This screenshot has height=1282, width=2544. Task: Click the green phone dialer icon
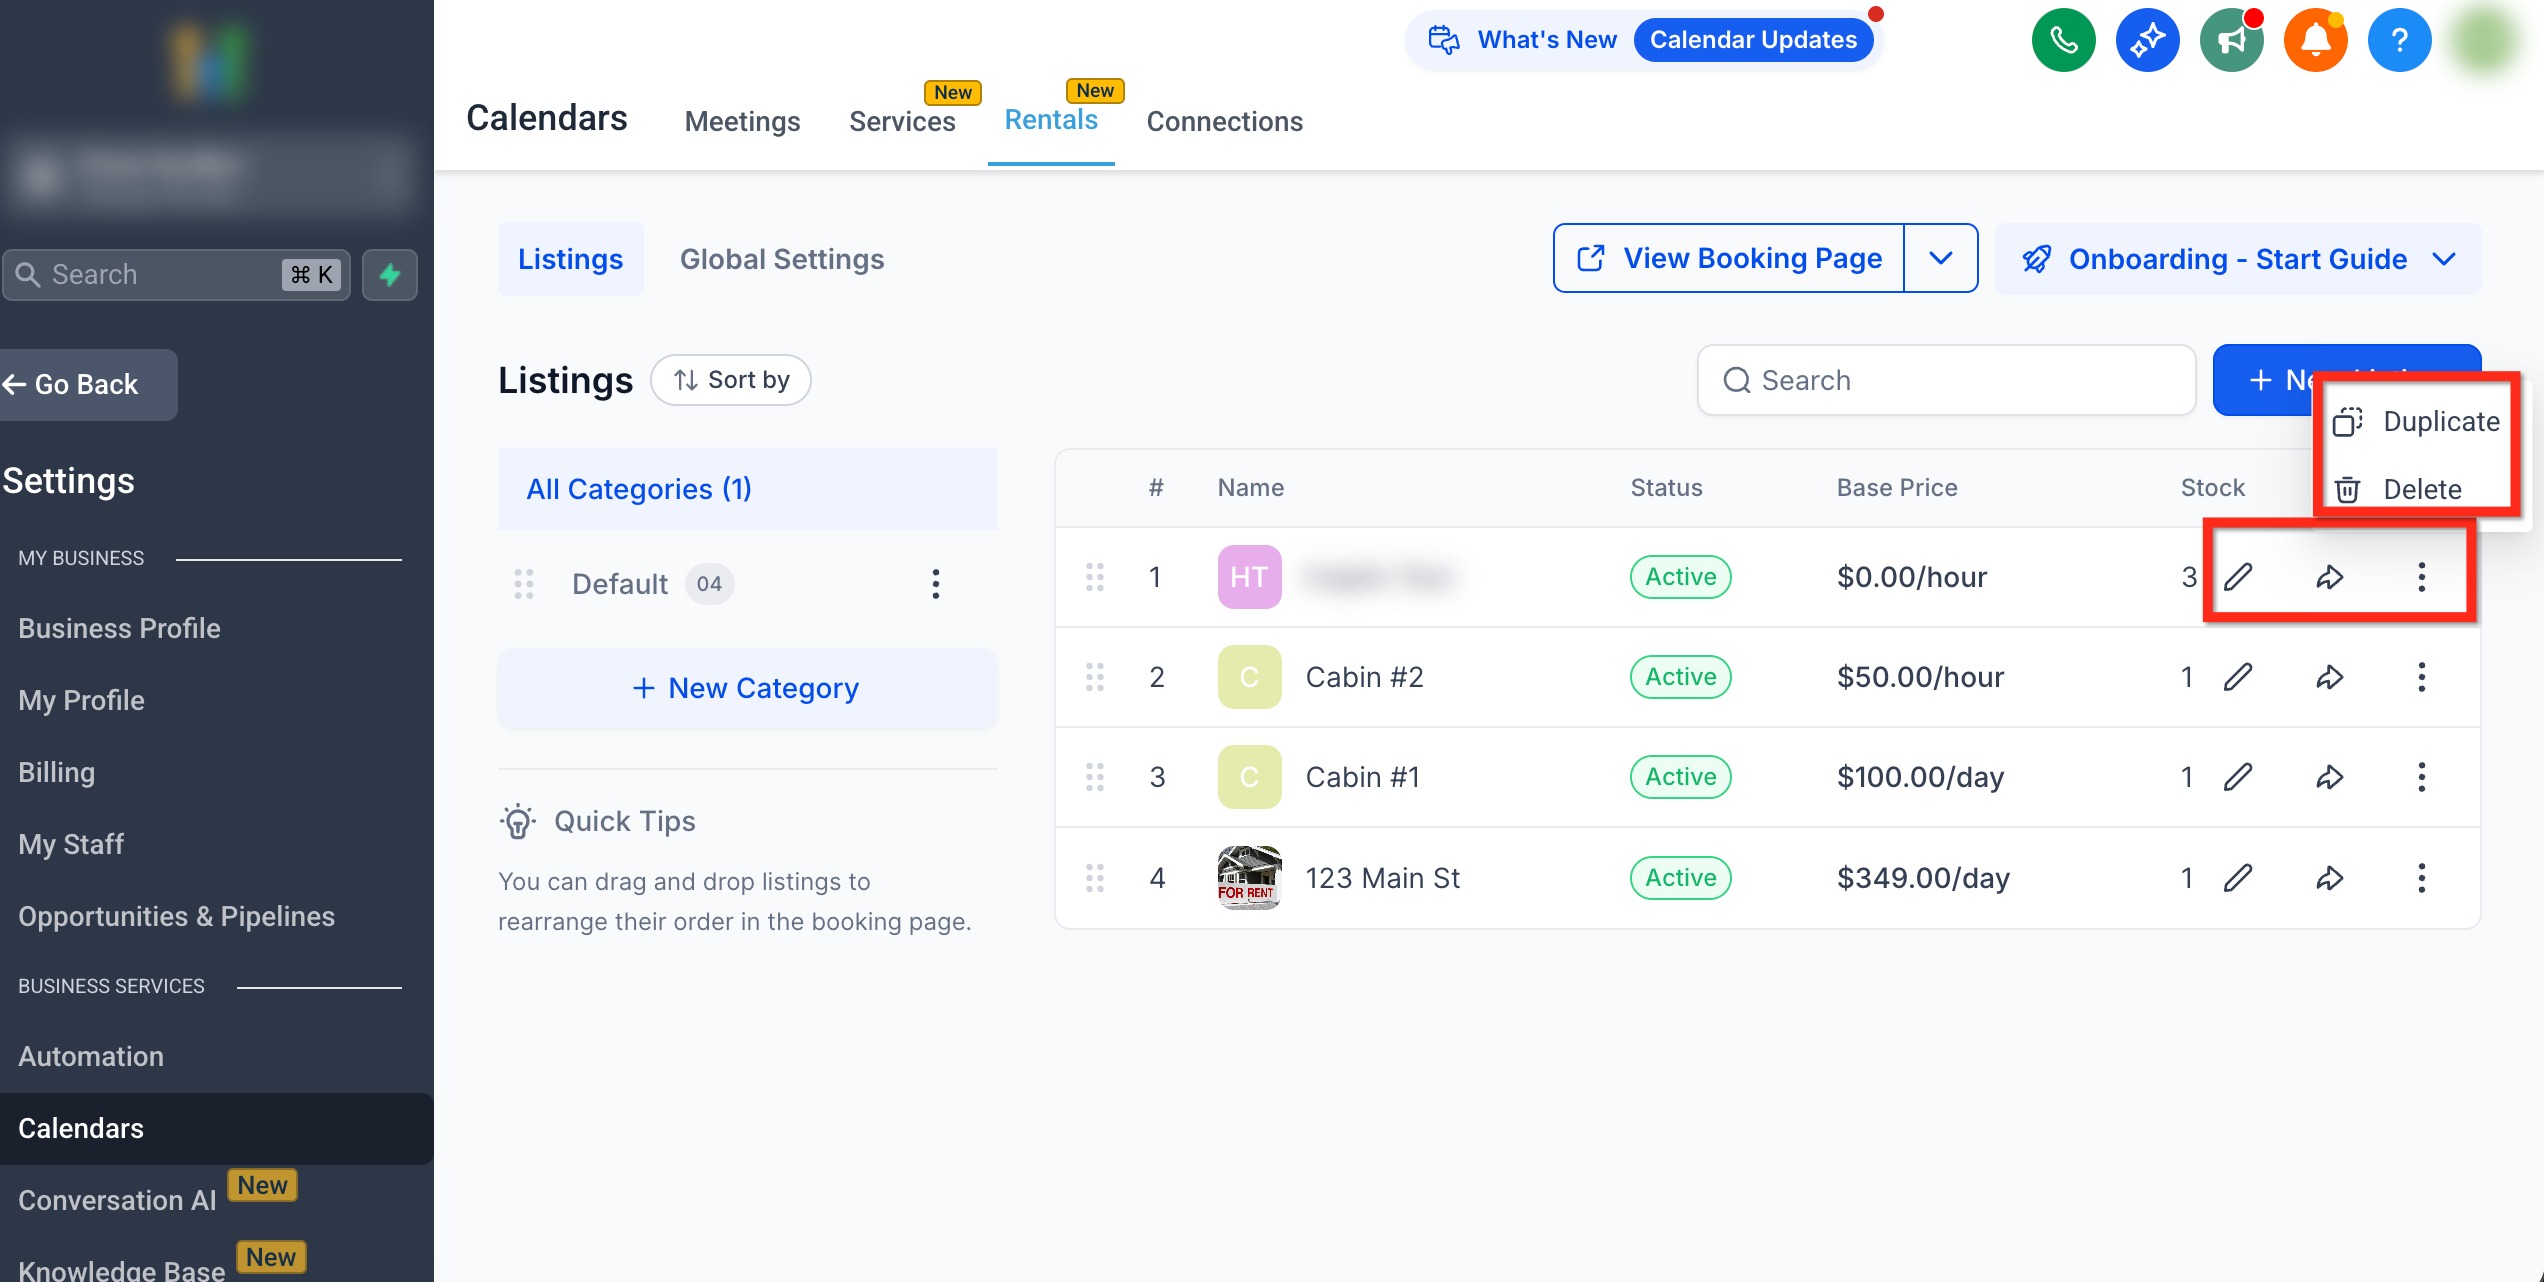pos(2063,40)
